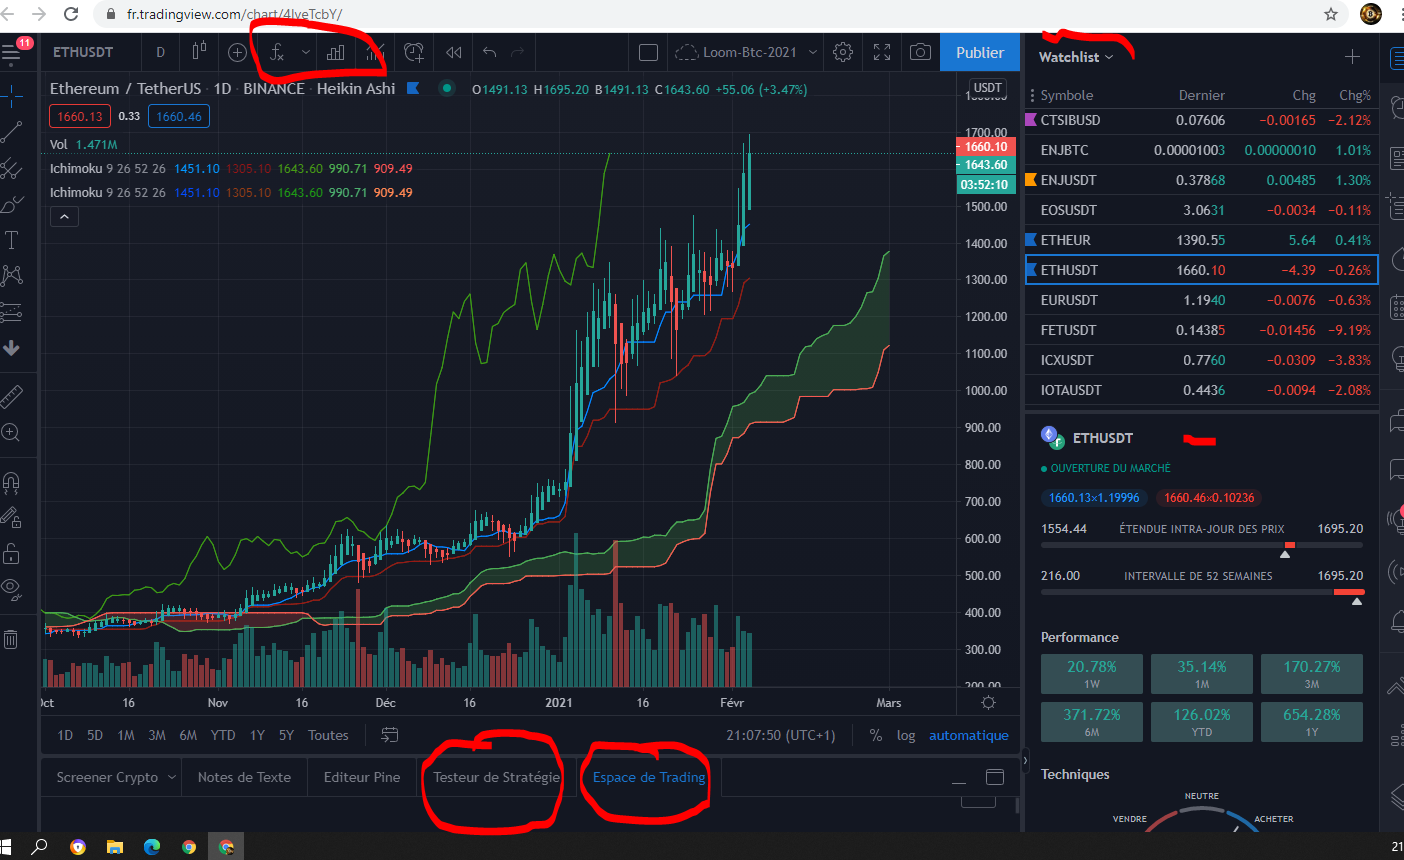This screenshot has width=1404, height=860.
Task: Take a chart snapshot with the camera icon
Action: tap(920, 52)
